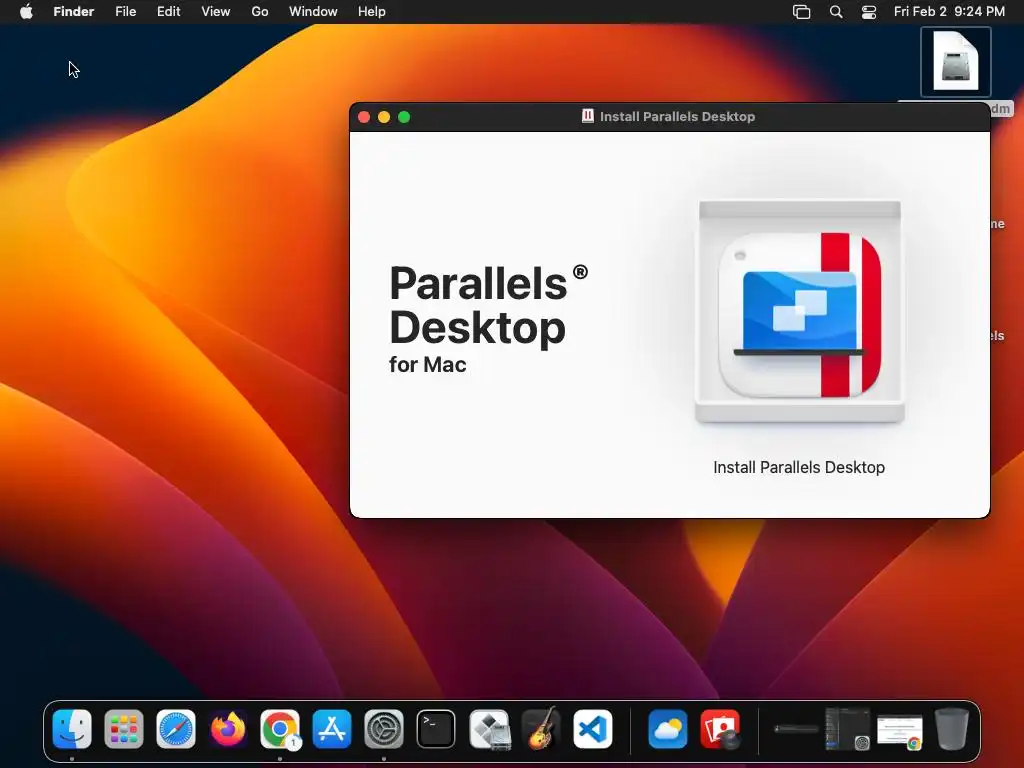Image resolution: width=1024 pixels, height=768 pixels.
Task: Click the date and time in menu bar
Action: (949, 12)
